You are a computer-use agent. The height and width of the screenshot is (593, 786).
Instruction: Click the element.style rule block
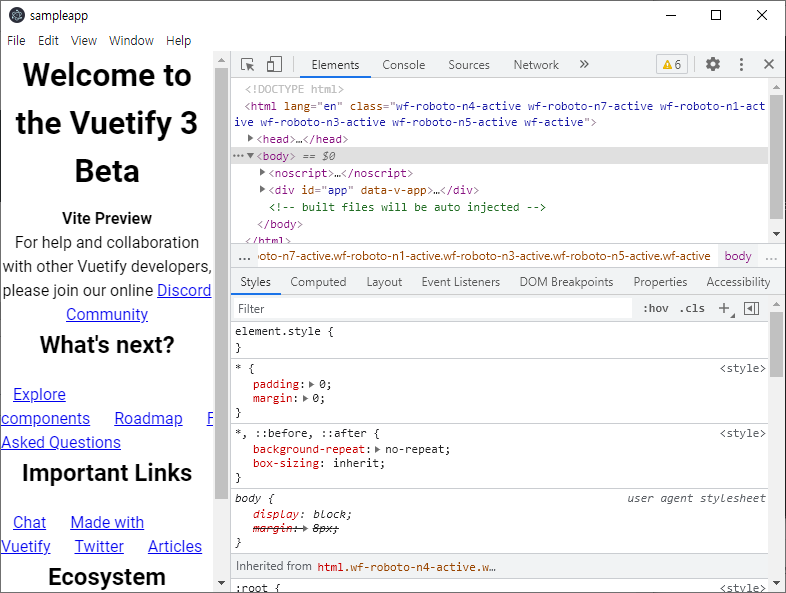499,339
